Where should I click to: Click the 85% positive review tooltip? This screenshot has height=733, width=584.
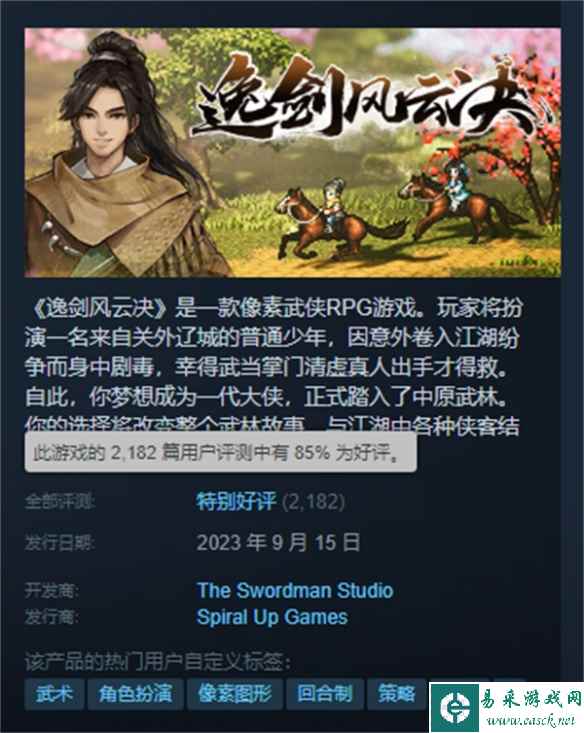point(220,452)
